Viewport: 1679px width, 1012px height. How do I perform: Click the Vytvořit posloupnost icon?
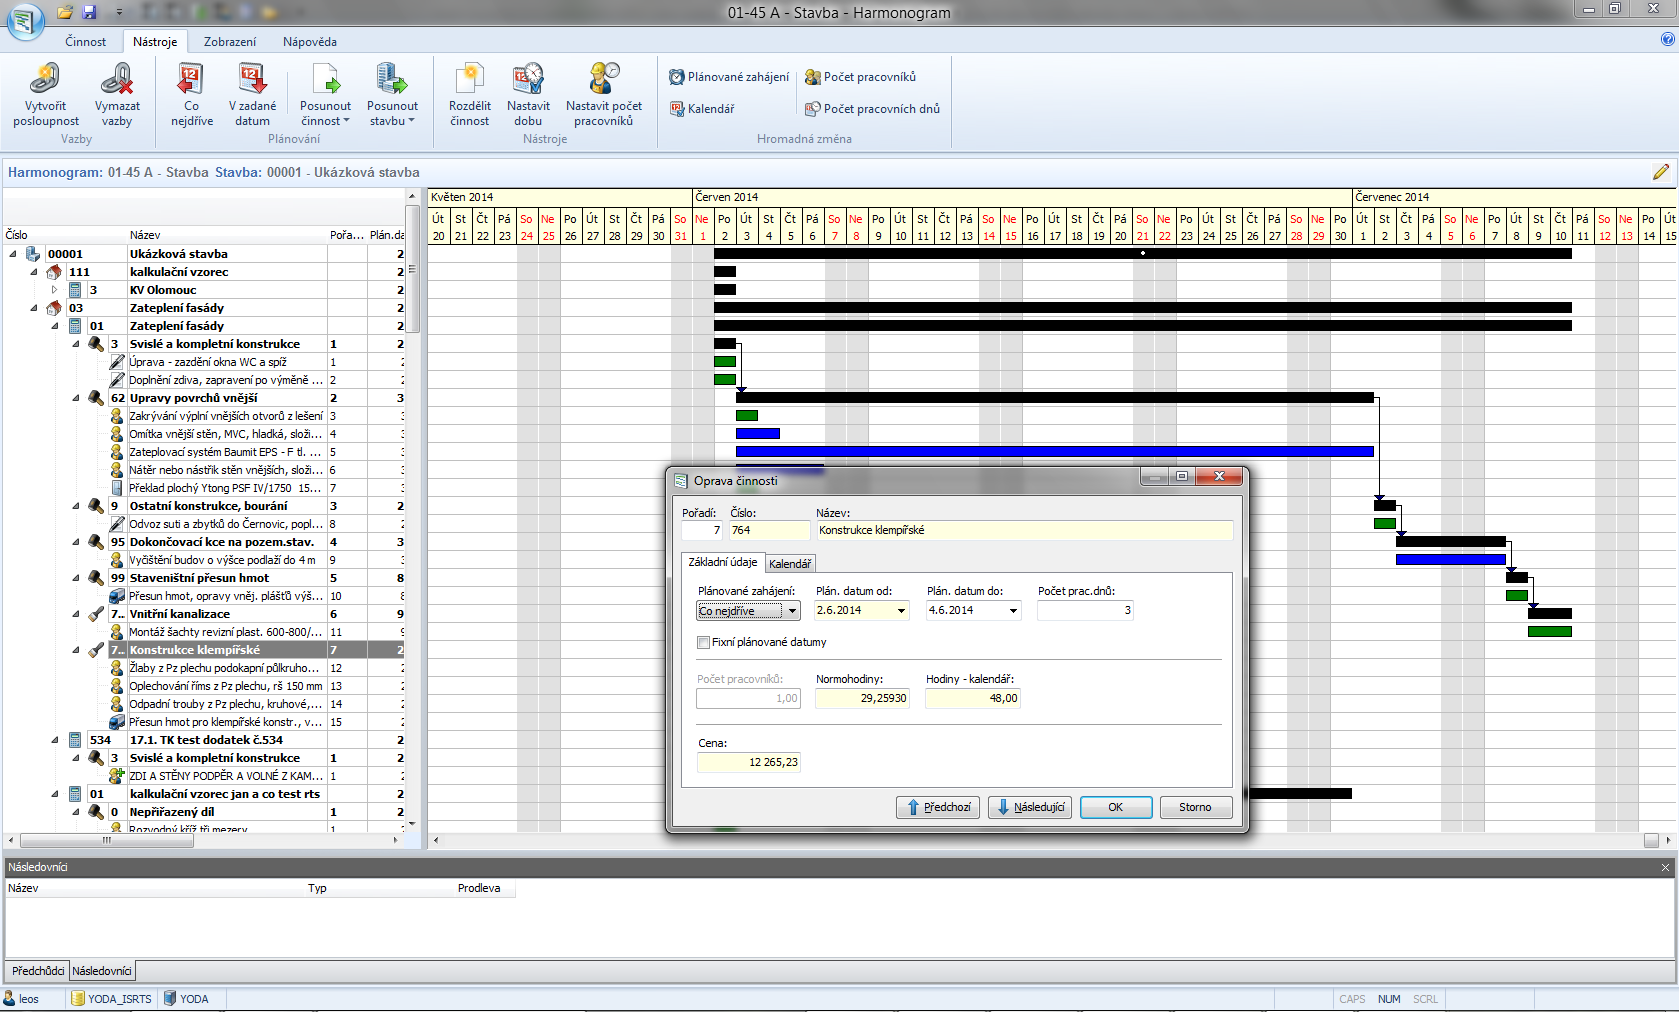45,79
